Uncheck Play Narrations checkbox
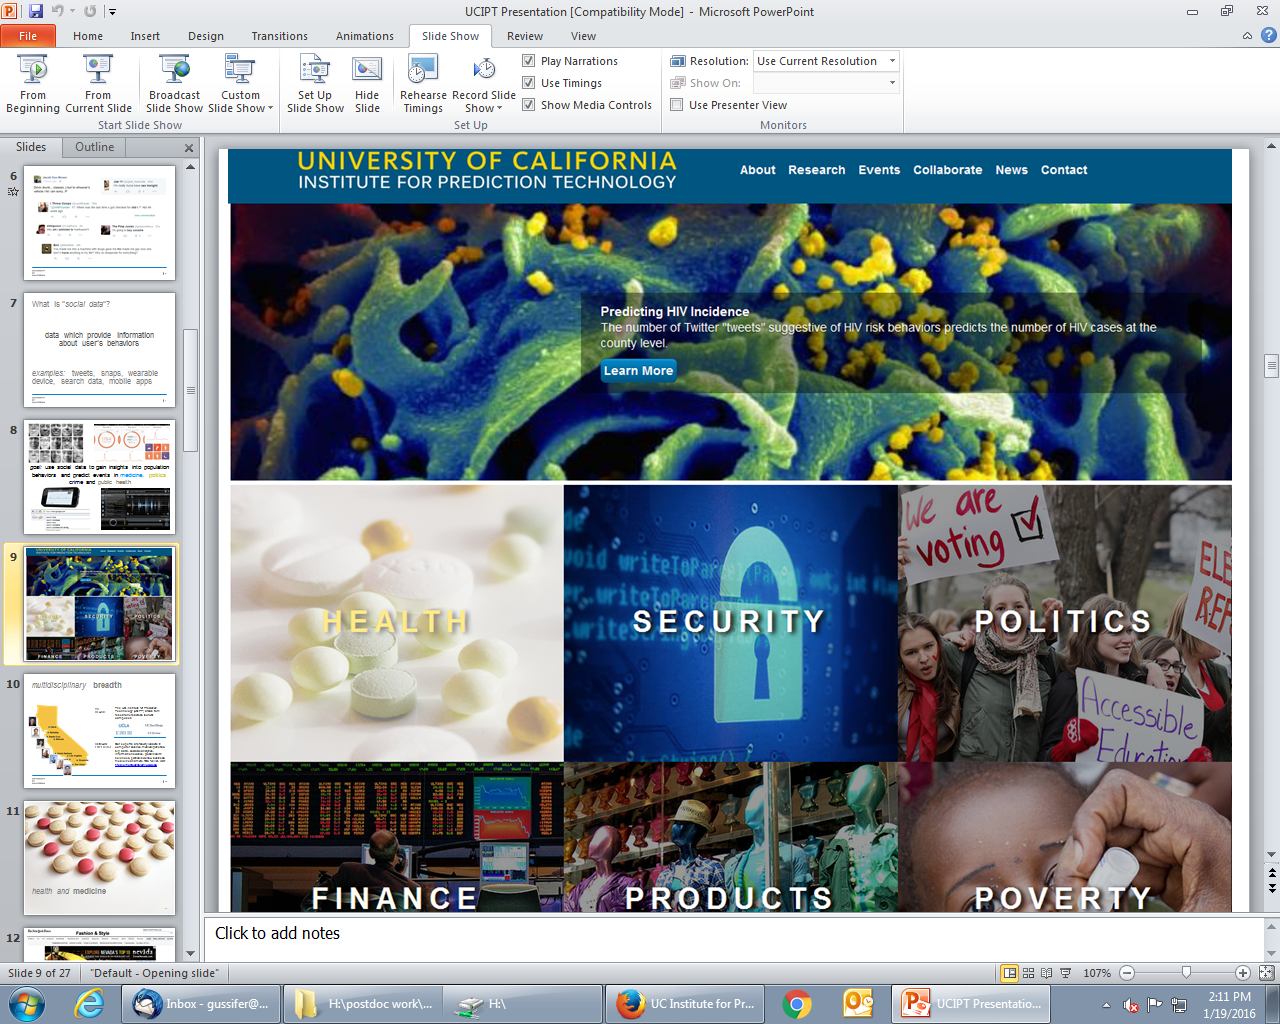 coord(529,61)
